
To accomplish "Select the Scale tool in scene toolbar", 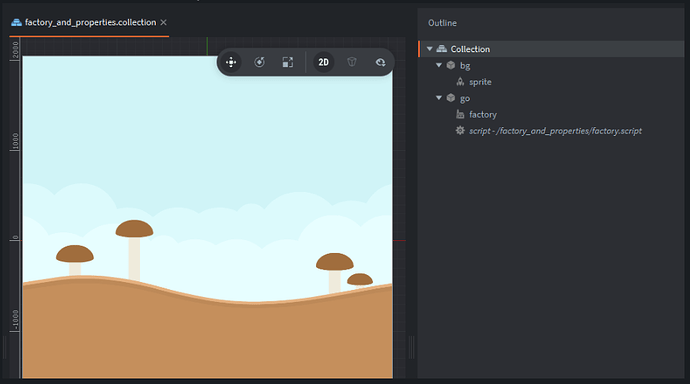I will pyautogui.click(x=288, y=62).
